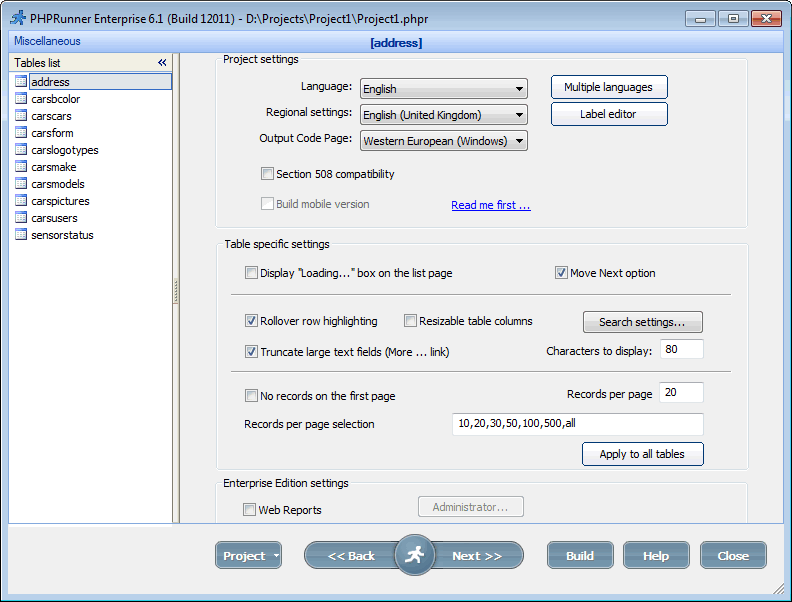Click the carsmake table icon
792x602 pixels.
pyautogui.click(x=21, y=167)
